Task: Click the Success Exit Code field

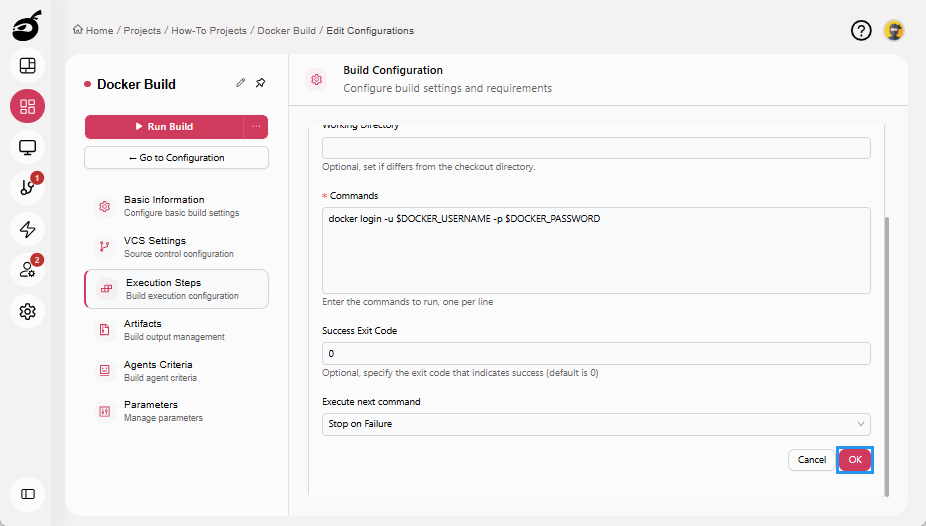Action: (x=596, y=354)
